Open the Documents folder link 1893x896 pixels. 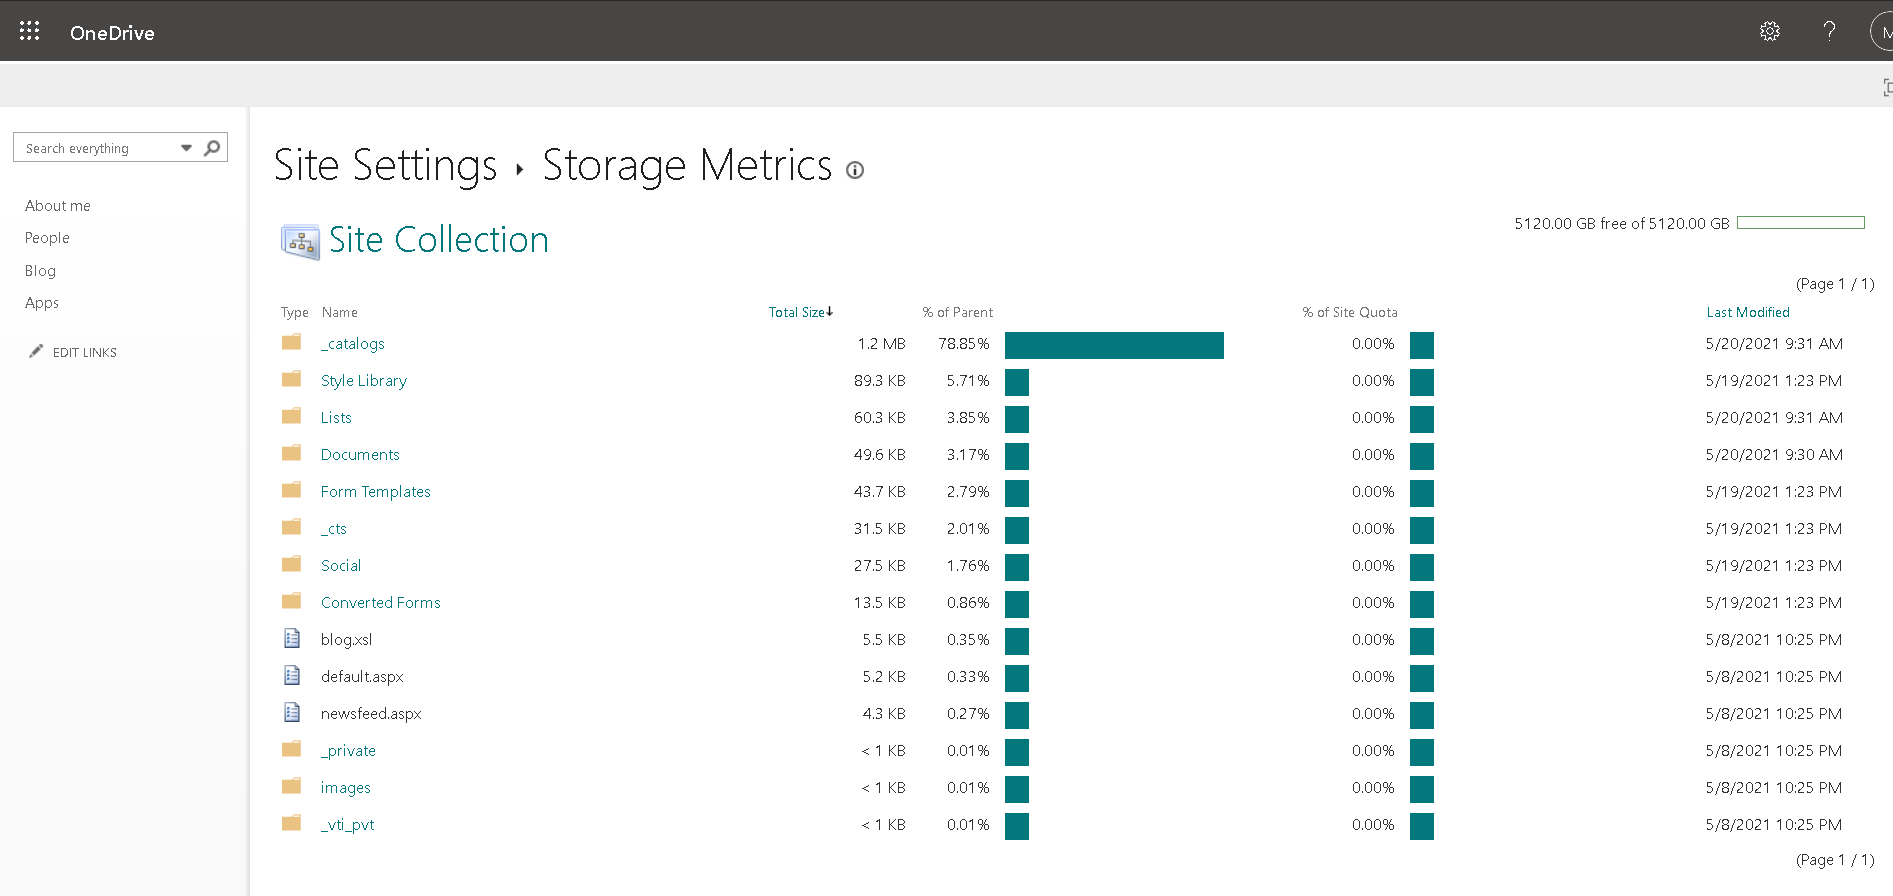(x=360, y=455)
